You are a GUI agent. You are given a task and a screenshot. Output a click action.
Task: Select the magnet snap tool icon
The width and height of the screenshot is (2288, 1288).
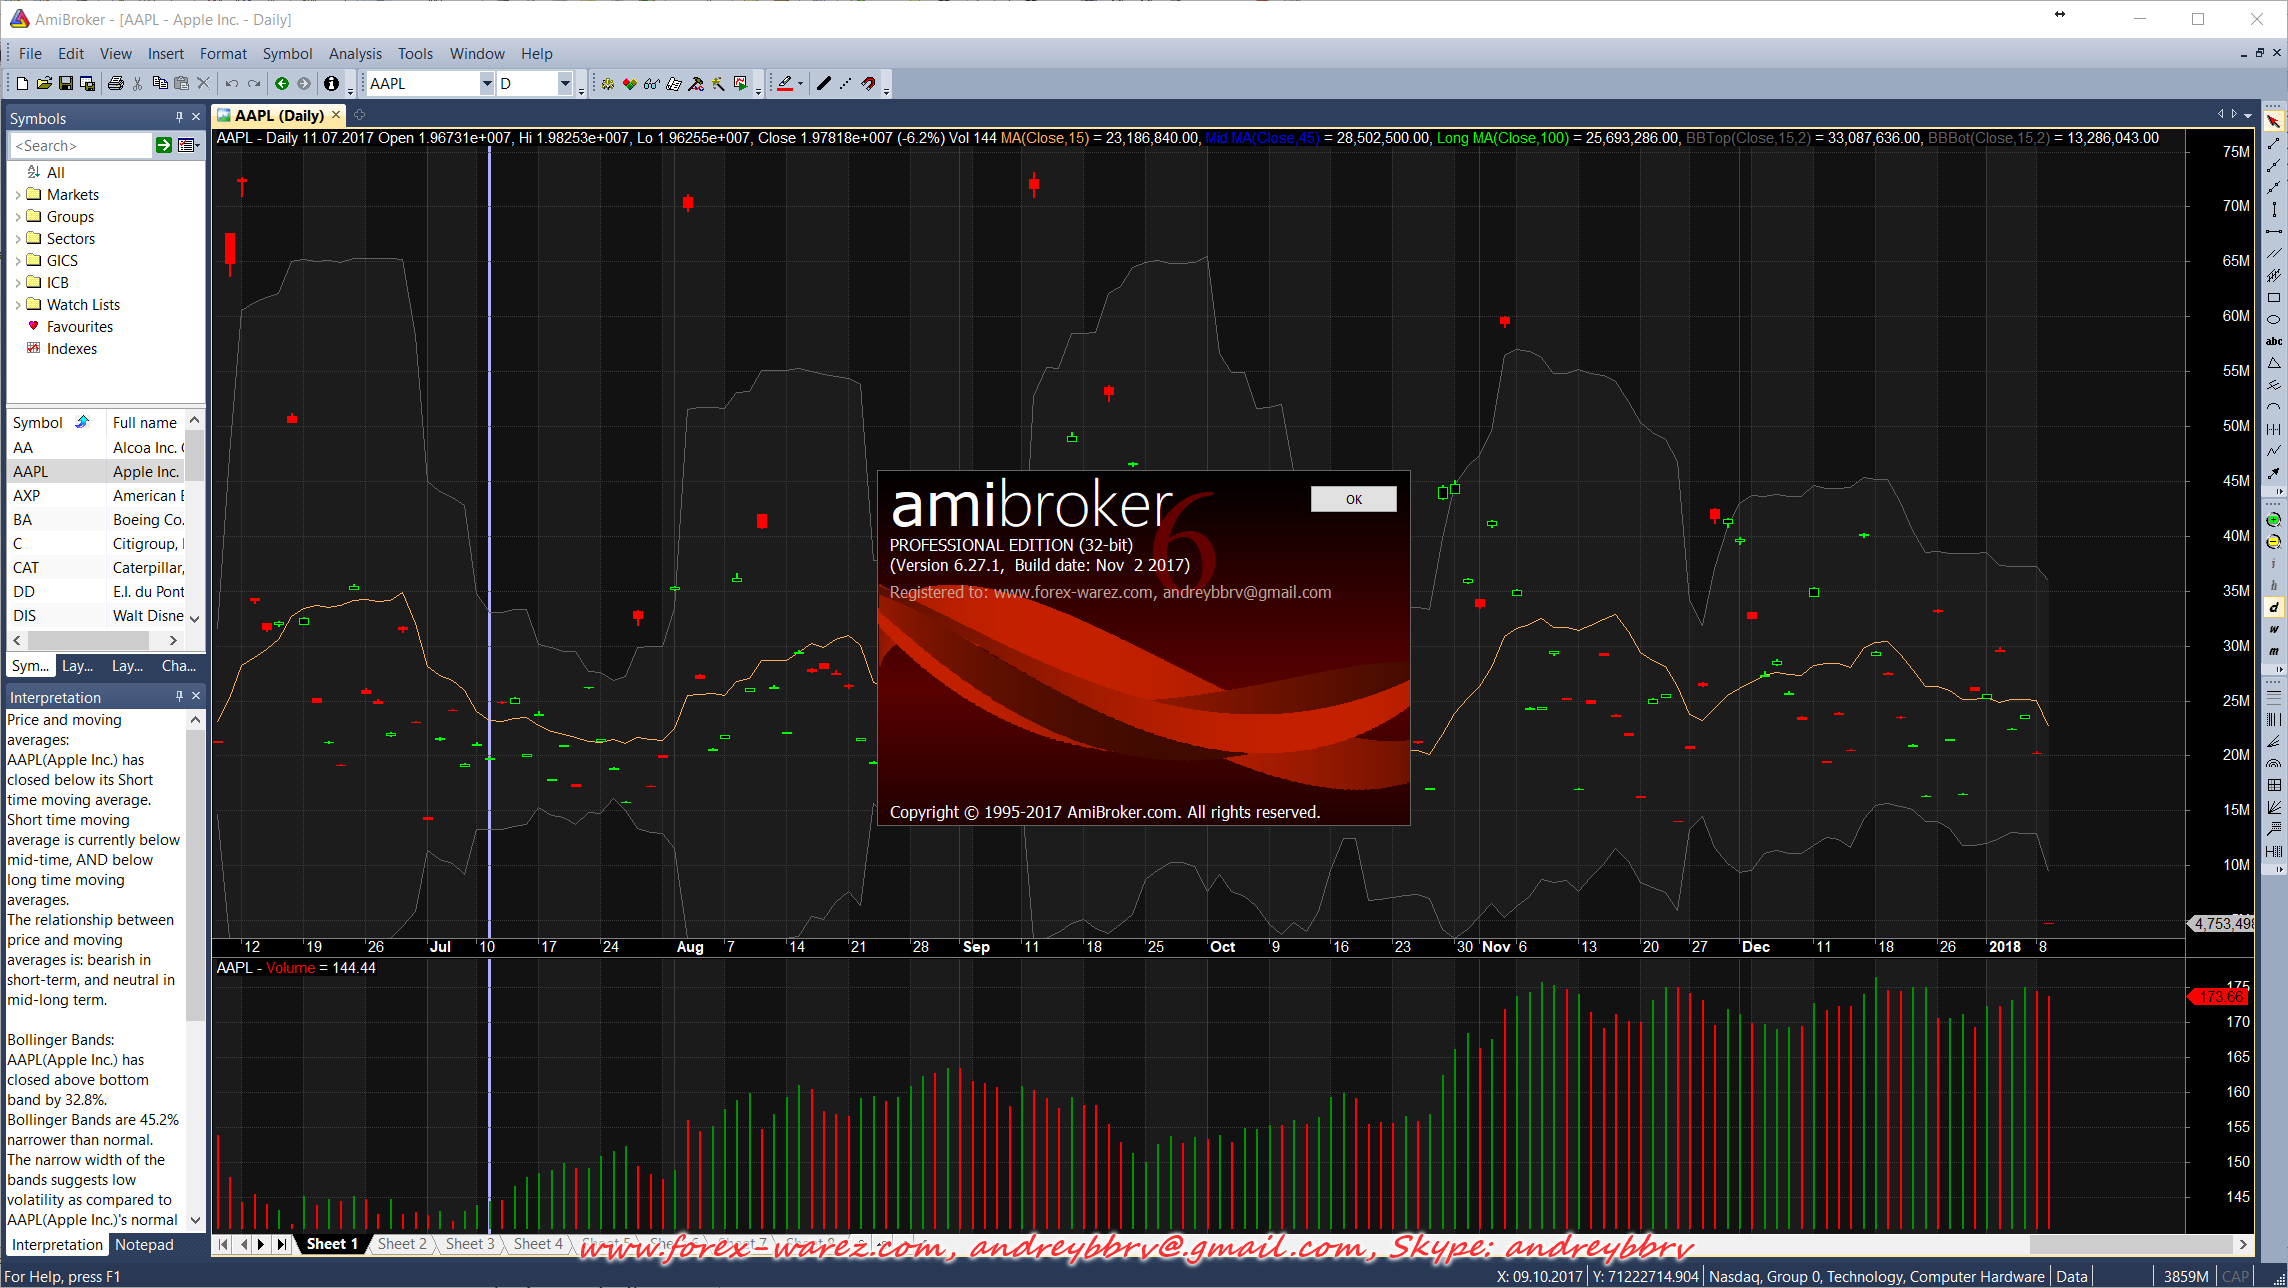868,84
